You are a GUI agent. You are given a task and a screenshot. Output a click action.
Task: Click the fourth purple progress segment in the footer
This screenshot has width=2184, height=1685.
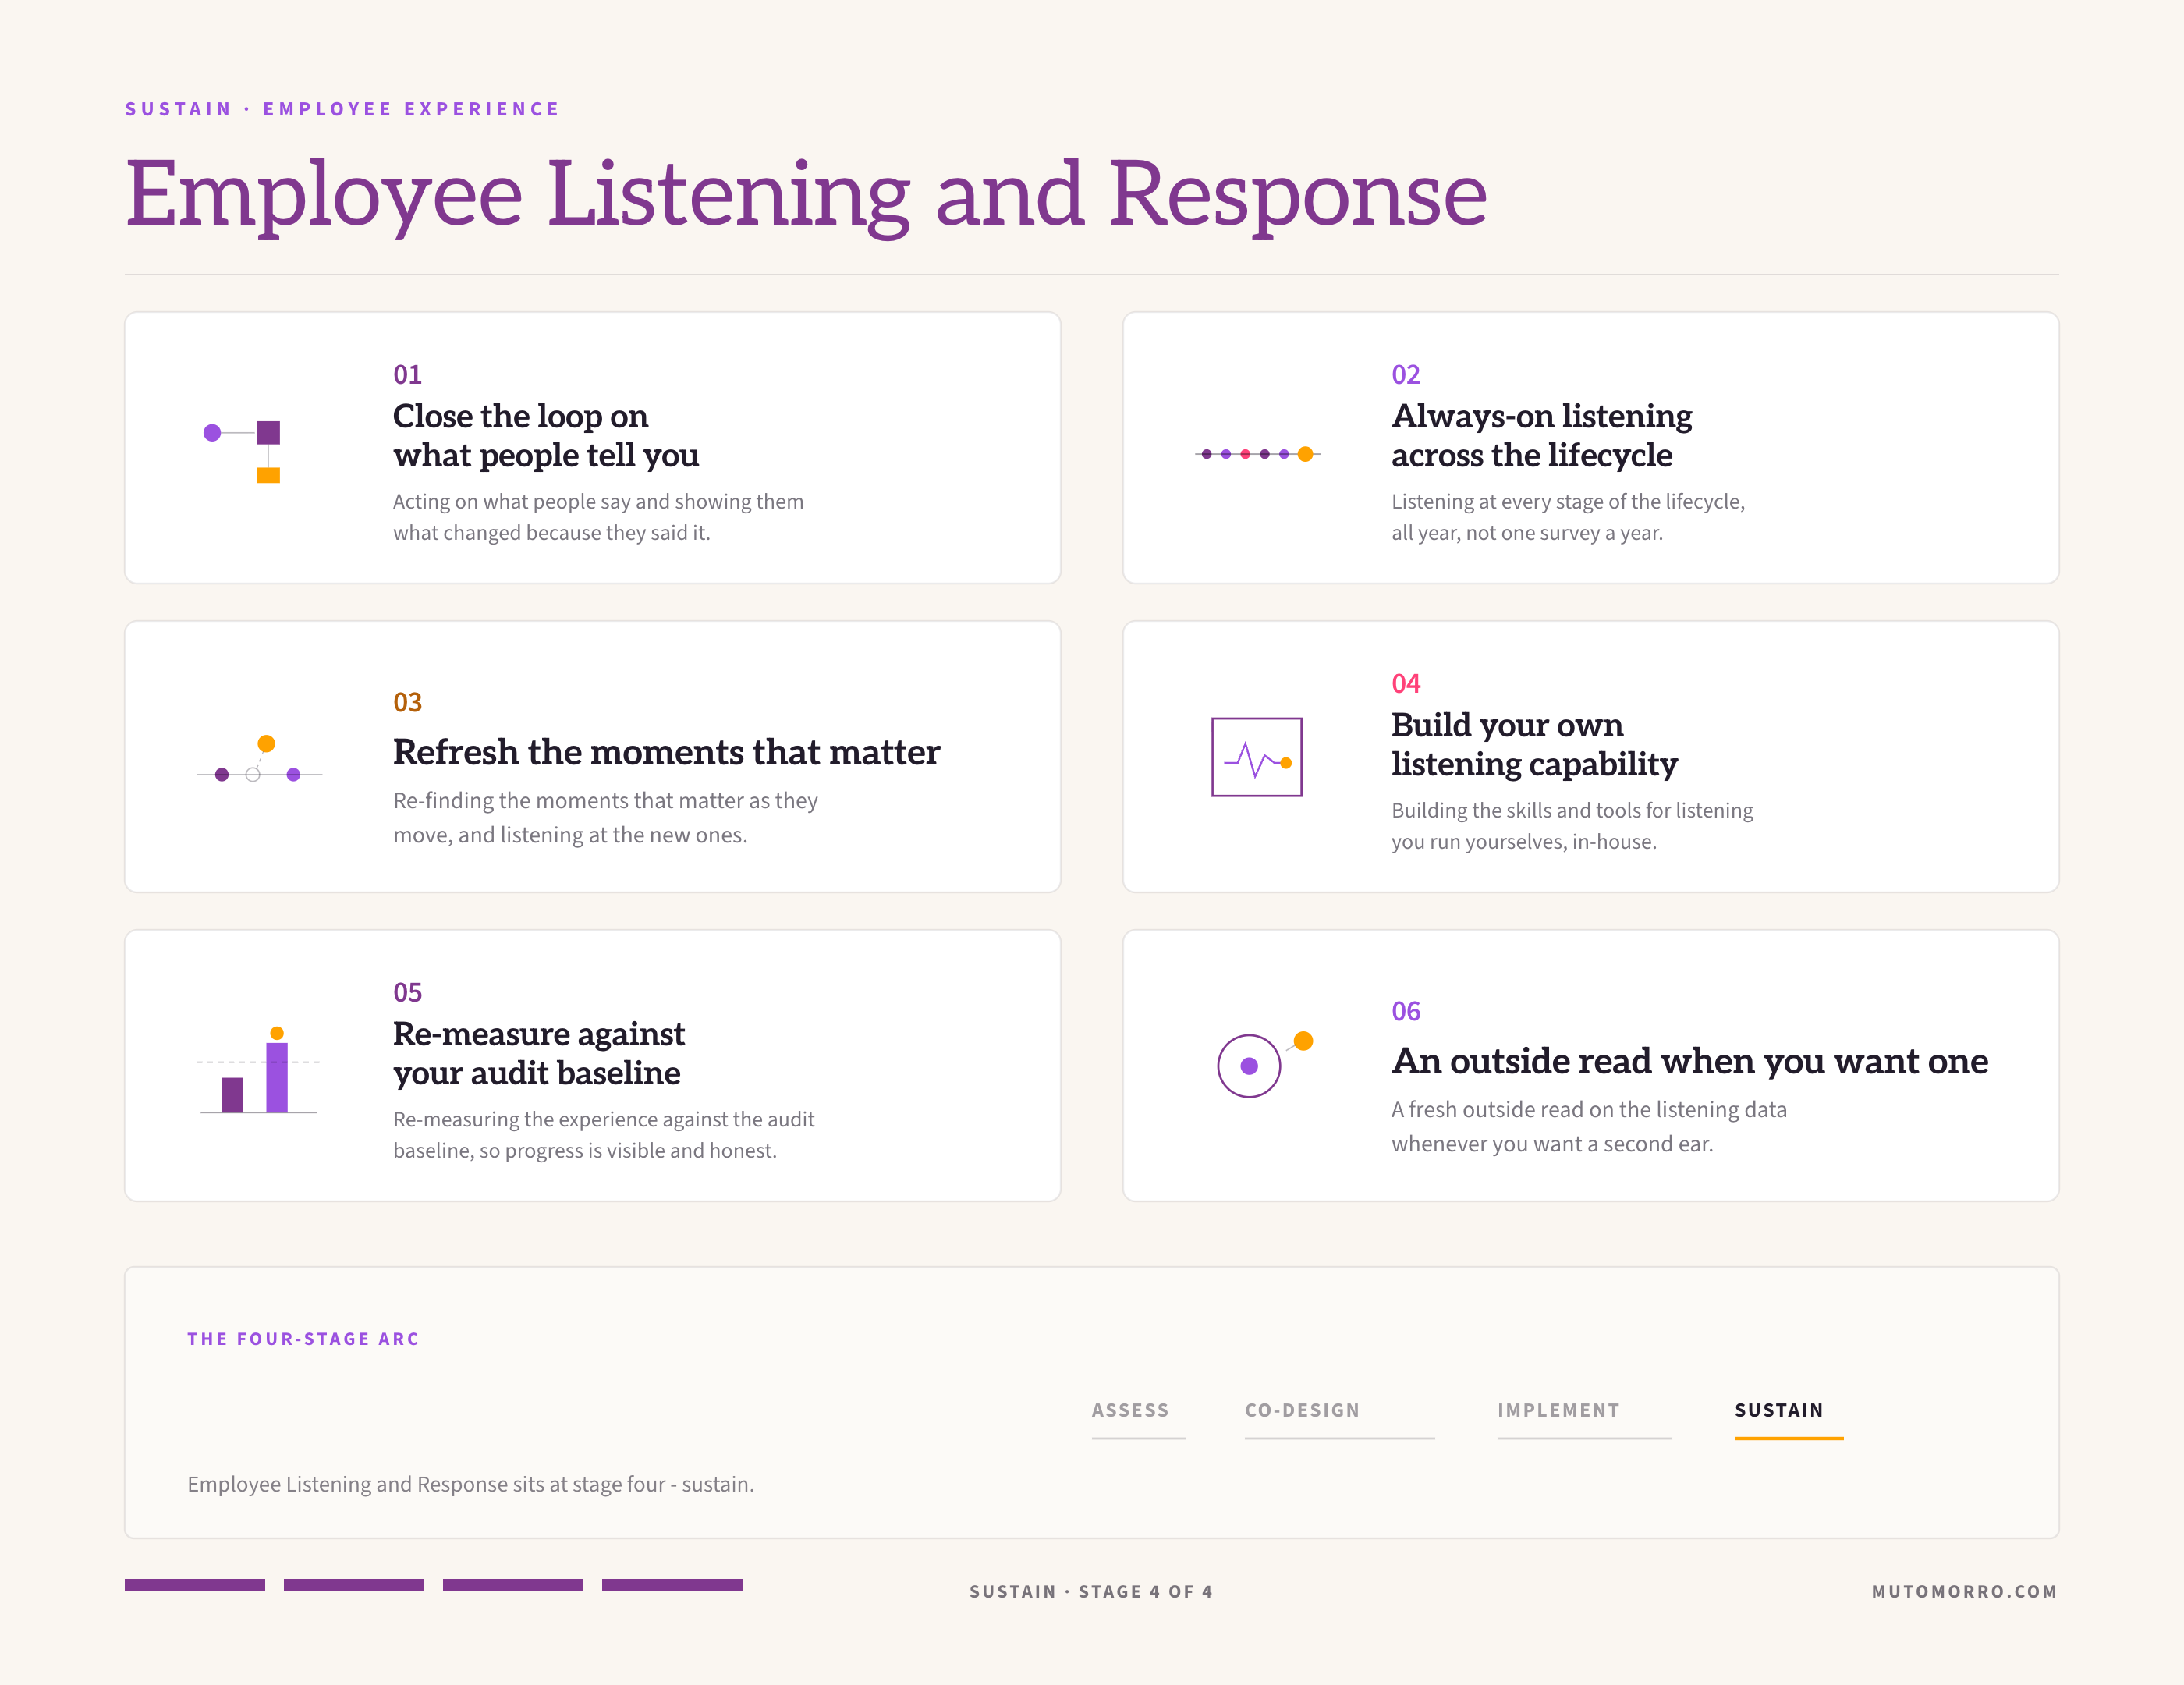(672, 1585)
